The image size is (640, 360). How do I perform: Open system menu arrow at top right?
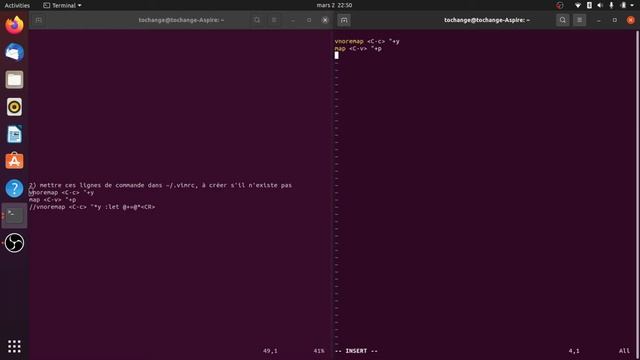pyautogui.click(x=632, y=5)
